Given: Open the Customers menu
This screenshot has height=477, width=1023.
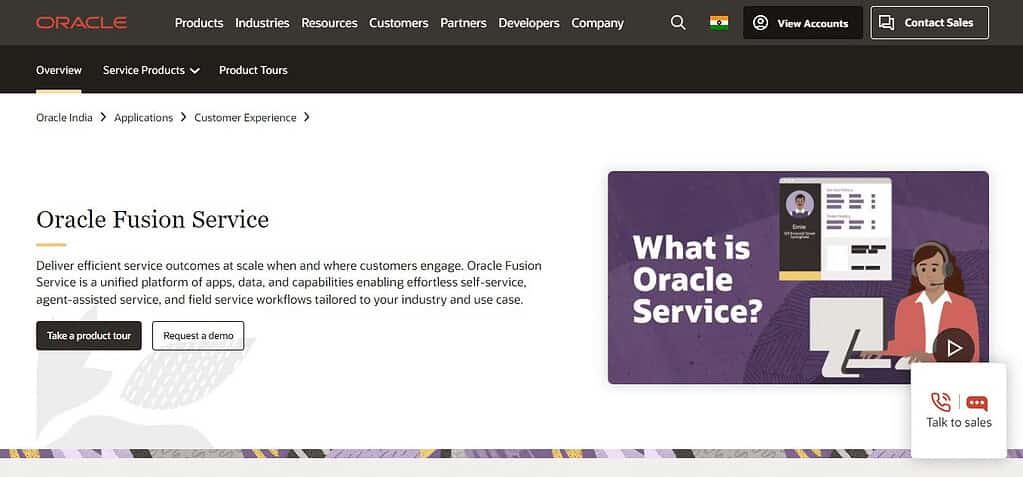Looking at the screenshot, I should tap(399, 23).
